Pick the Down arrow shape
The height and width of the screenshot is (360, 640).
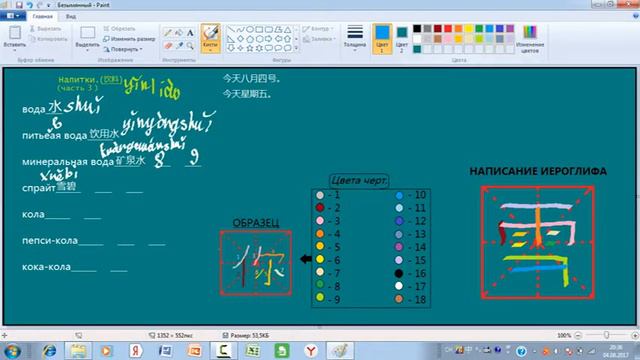(231, 48)
